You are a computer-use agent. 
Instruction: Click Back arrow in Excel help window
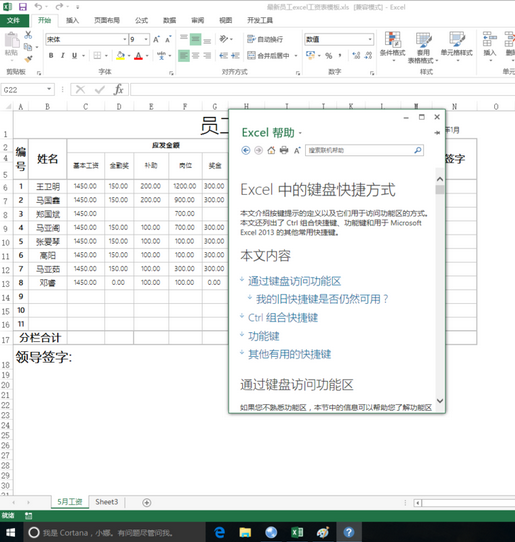[x=246, y=150]
